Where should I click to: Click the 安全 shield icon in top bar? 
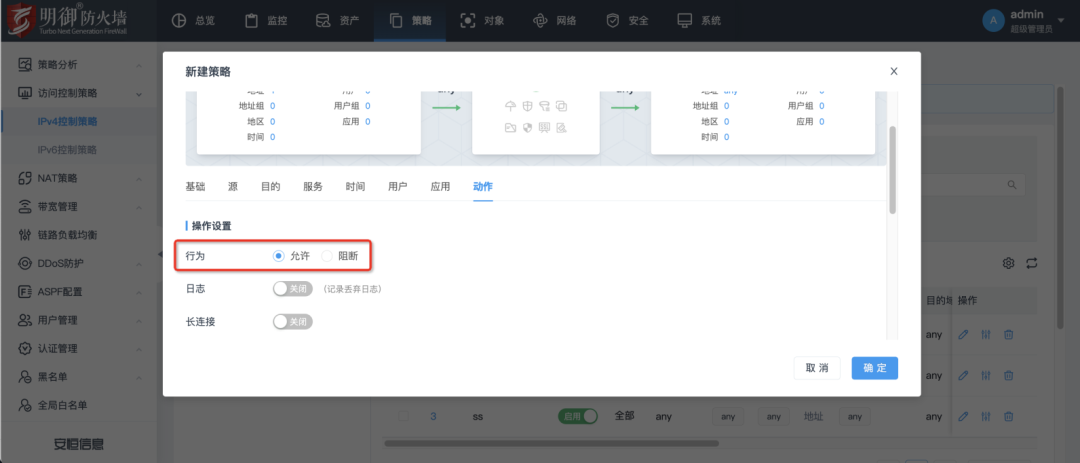click(612, 21)
